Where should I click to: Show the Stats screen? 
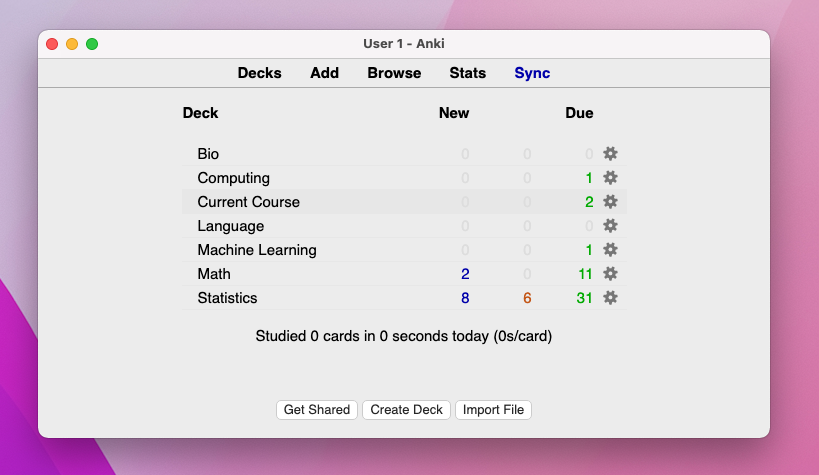tap(467, 73)
